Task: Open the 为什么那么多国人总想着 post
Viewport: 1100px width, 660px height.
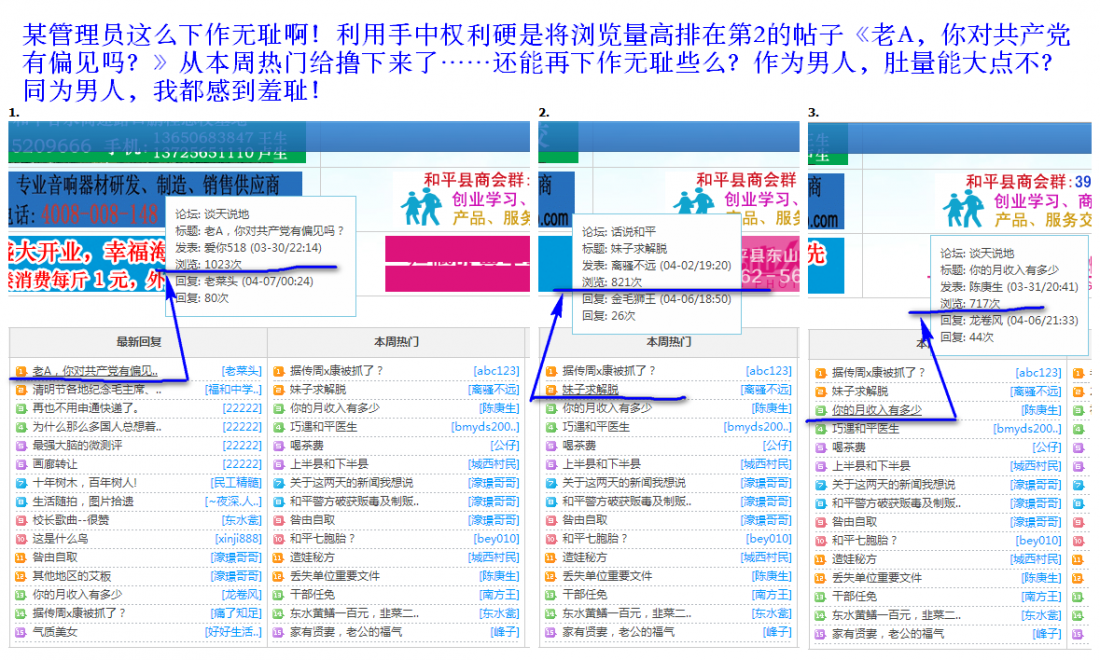Action: coord(96,427)
